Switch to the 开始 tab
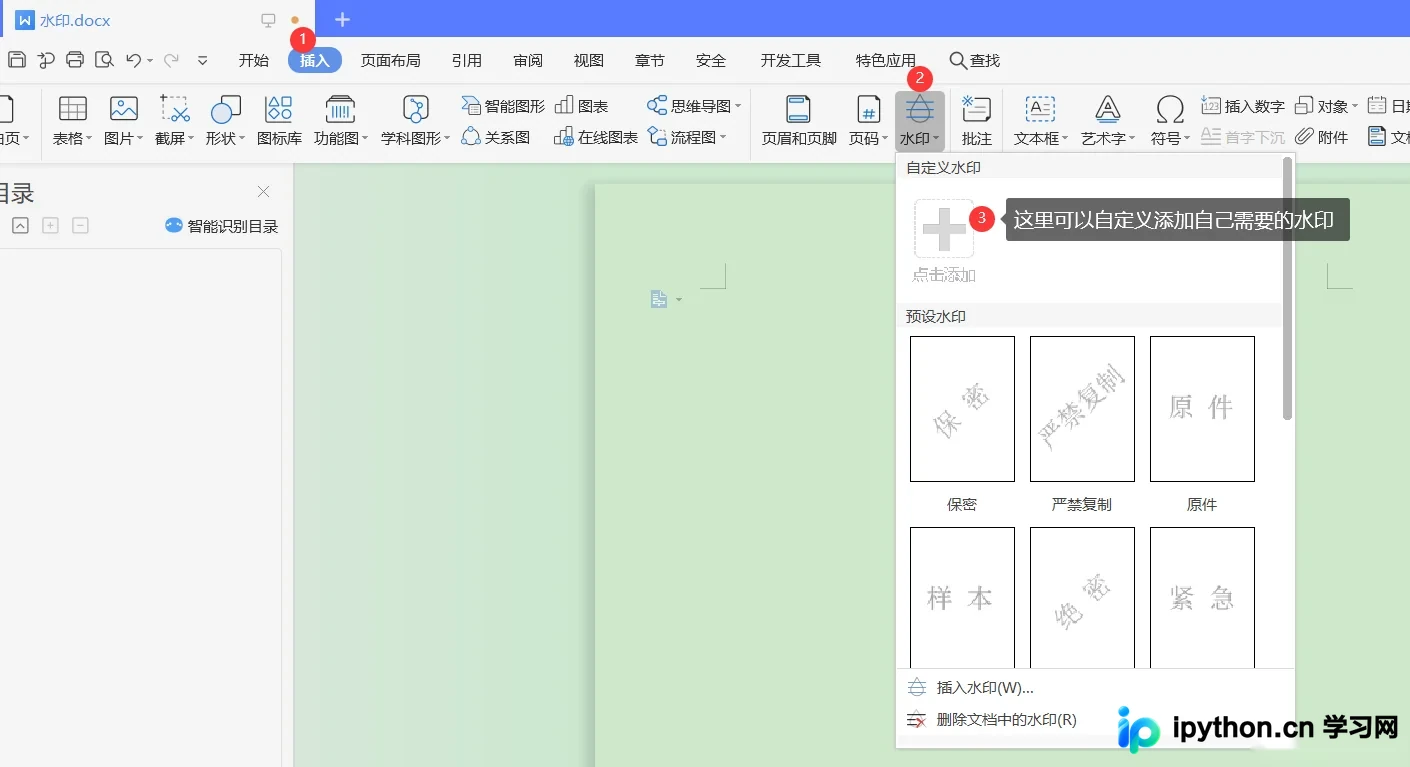This screenshot has width=1410, height=767. point(254,61)
